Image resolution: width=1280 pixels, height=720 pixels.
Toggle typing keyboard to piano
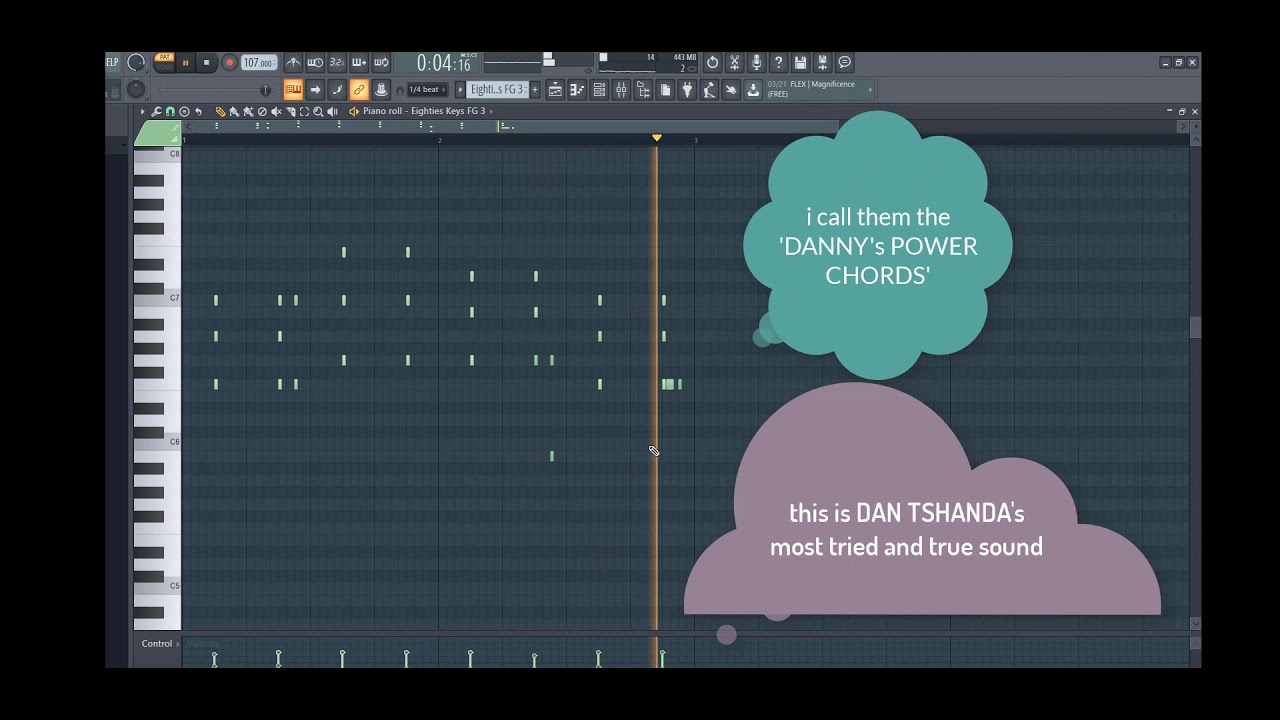(x=293, y=89)
